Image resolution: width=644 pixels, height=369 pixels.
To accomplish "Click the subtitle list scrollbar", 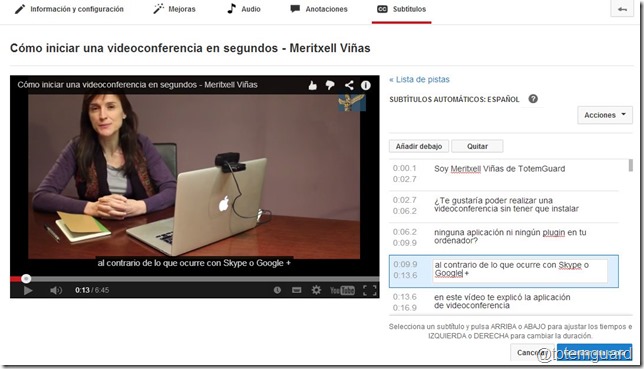I will pyautogui.click(x=630, y=166).
